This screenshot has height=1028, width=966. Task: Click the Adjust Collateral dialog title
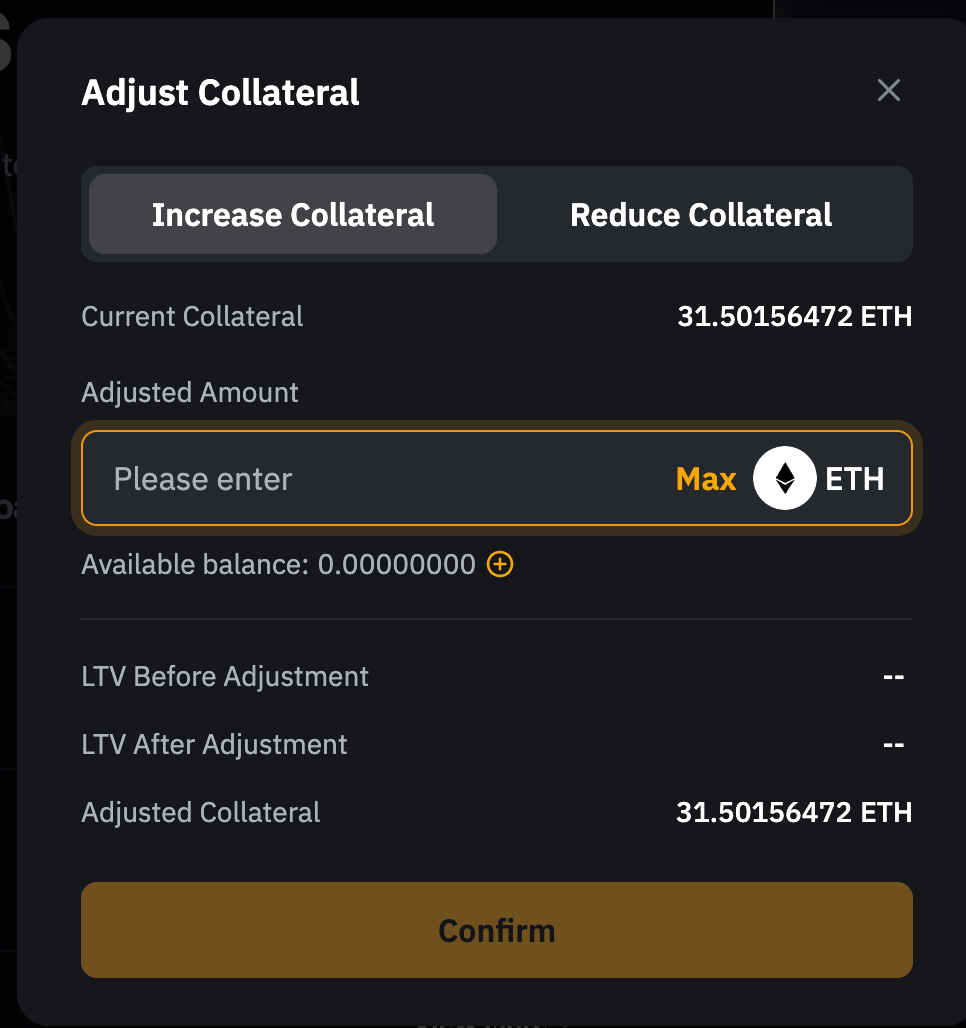point(220,93)
